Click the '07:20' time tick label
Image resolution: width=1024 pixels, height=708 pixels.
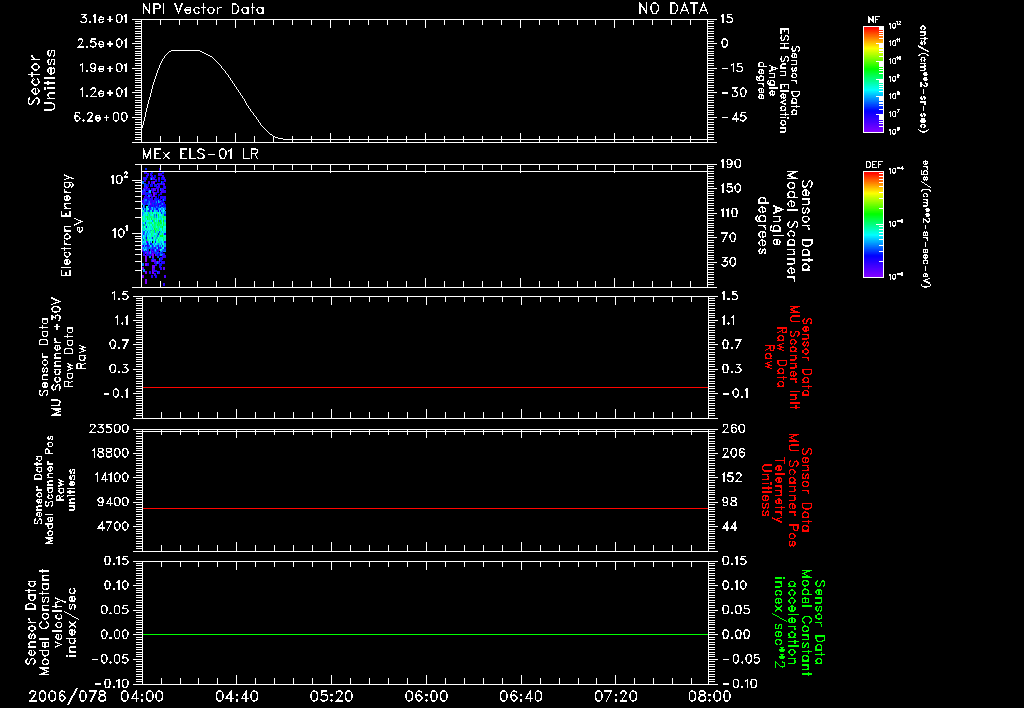615,696
